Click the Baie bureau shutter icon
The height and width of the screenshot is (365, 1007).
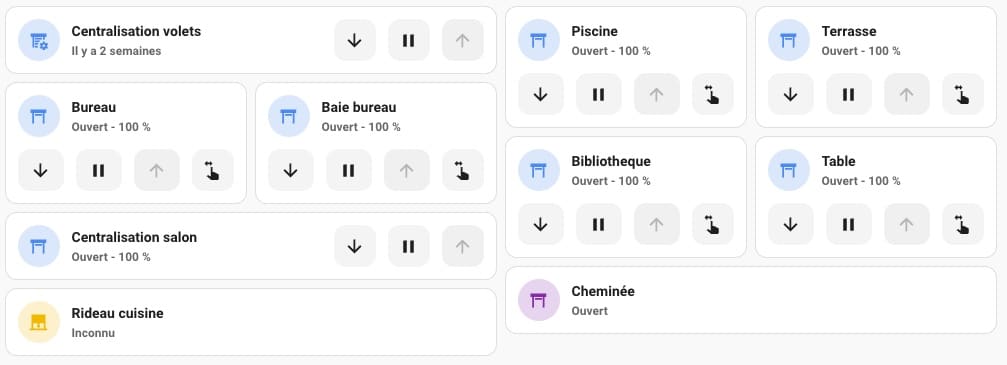click(x=288, y=116)
